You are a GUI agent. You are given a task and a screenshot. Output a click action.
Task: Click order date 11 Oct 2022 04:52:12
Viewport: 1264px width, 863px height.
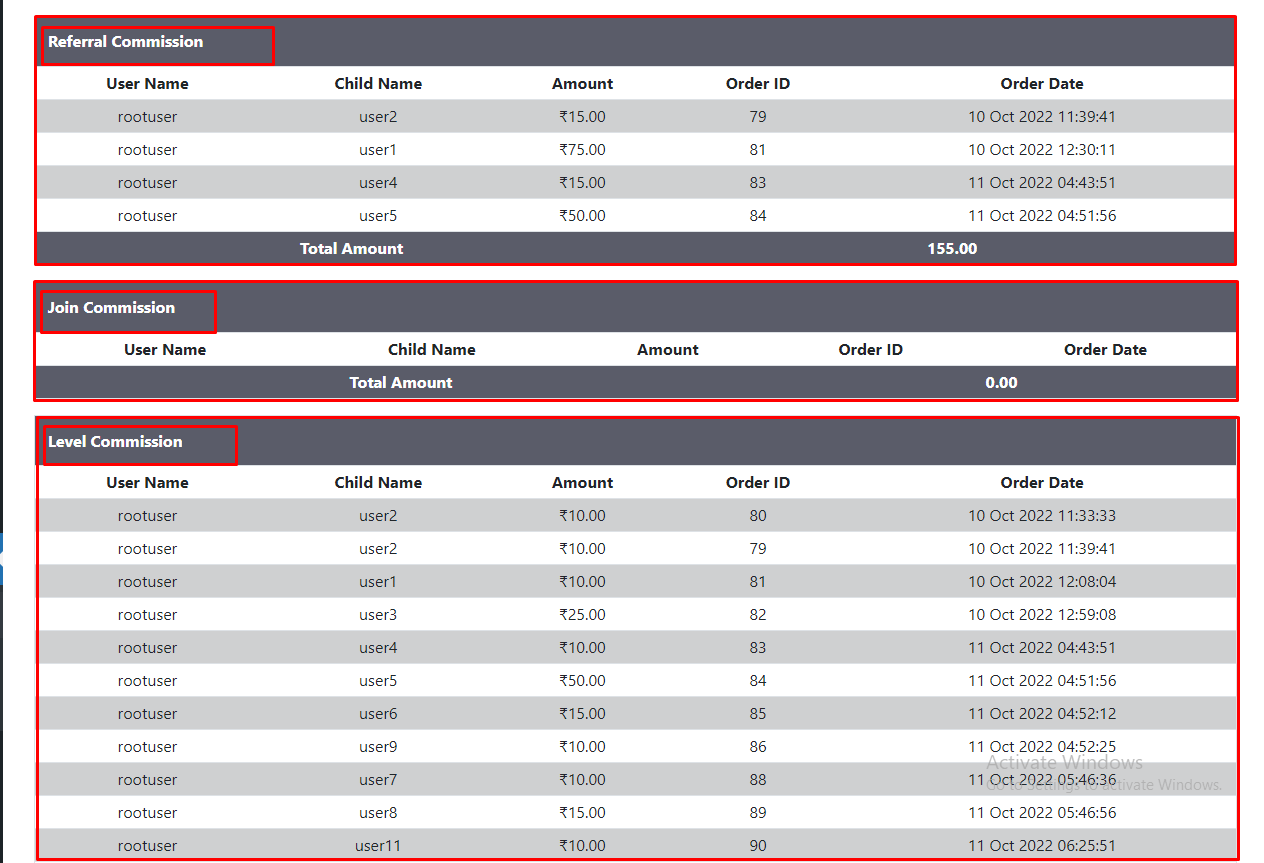coord(1042,714)
